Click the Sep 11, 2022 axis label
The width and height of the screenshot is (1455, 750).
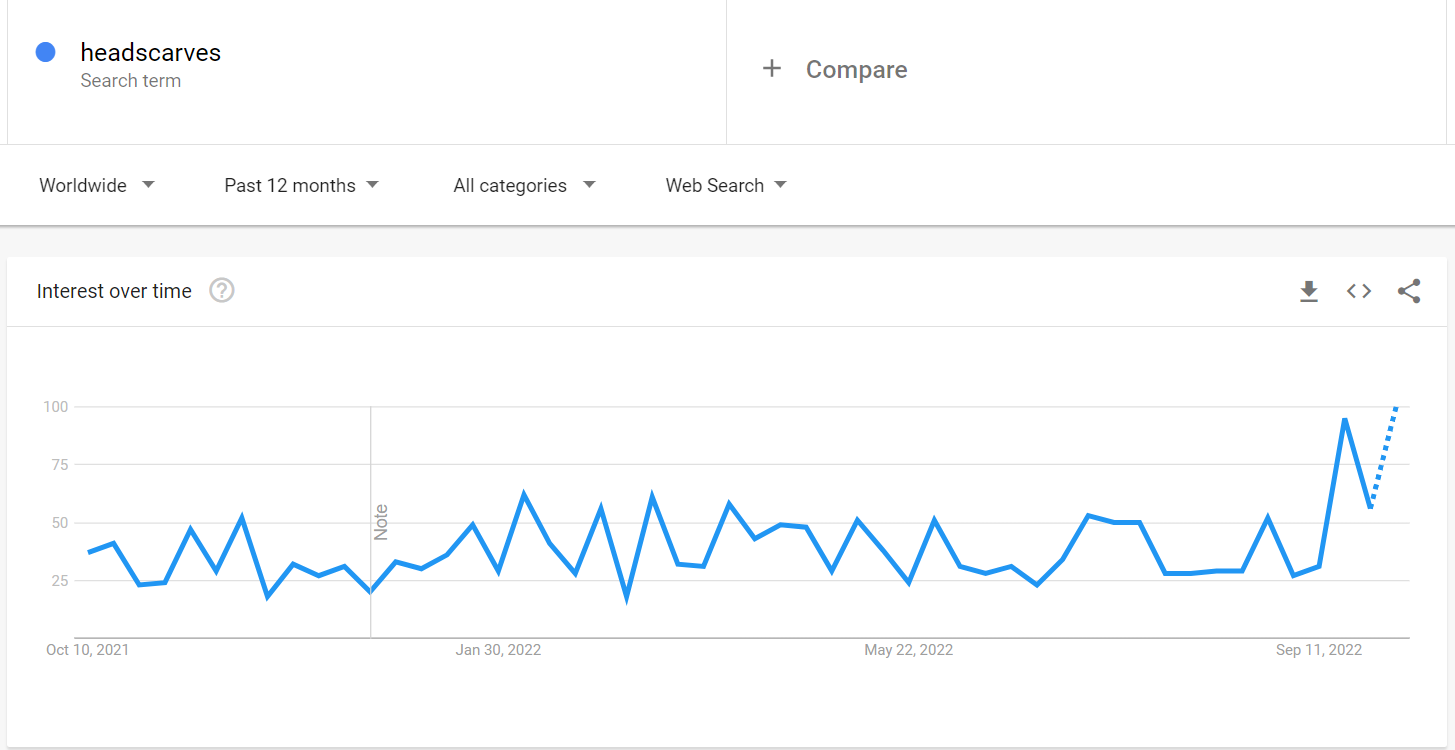[x=1319, y=650]
